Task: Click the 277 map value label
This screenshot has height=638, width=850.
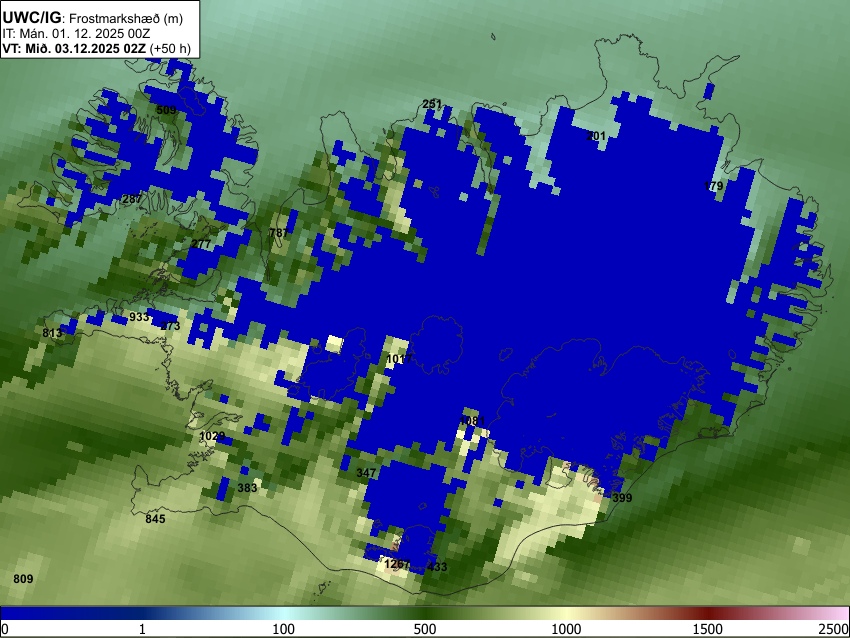Action: click(x=201, y=244)
